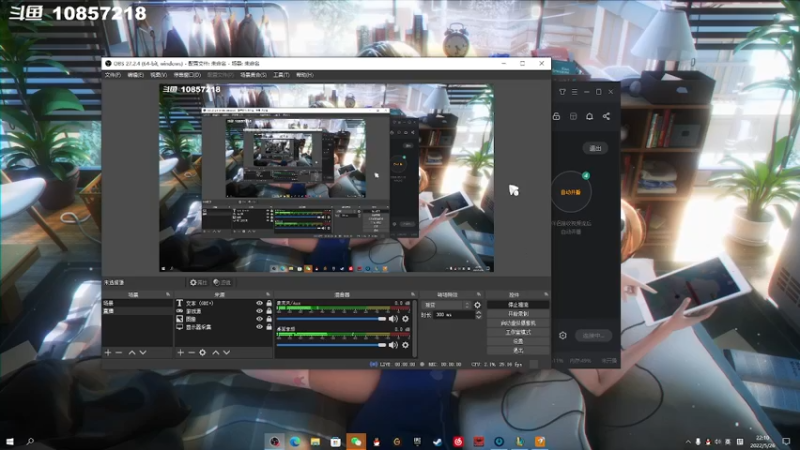Click the 启动虚拟摄像机 button
Screen dimensions: 800x450
518,323
